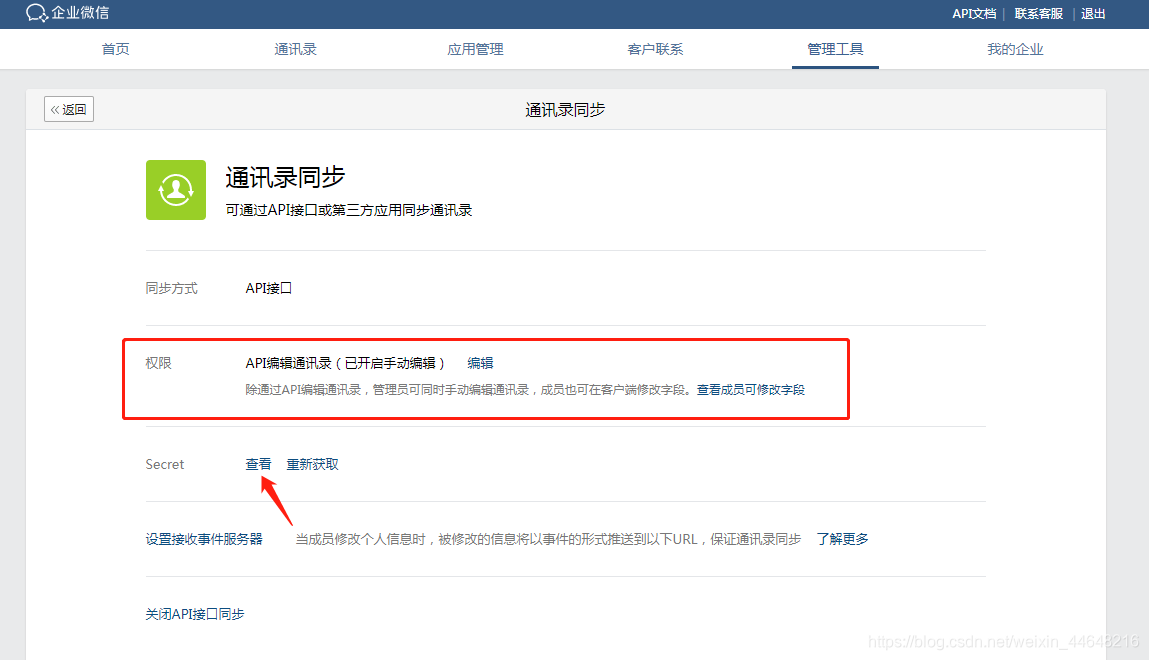
Task: Click the 同步方式 label
Action: click(x=171, y=288)
